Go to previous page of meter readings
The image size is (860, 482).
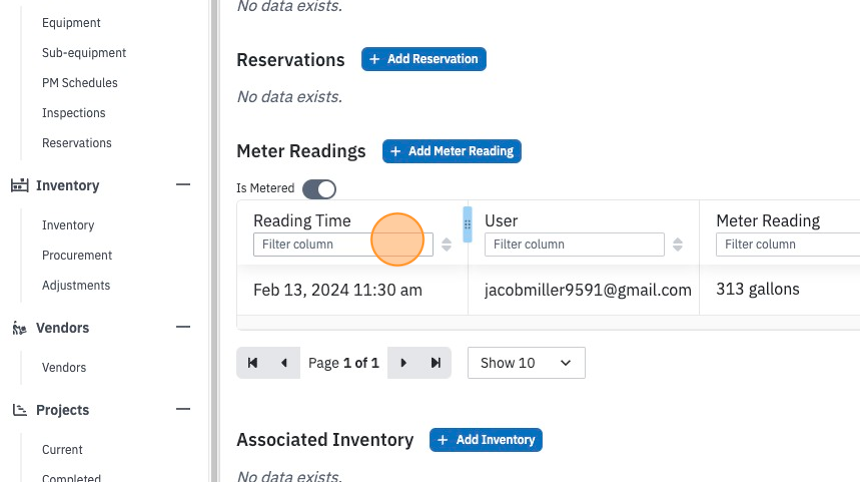(284, 363)
